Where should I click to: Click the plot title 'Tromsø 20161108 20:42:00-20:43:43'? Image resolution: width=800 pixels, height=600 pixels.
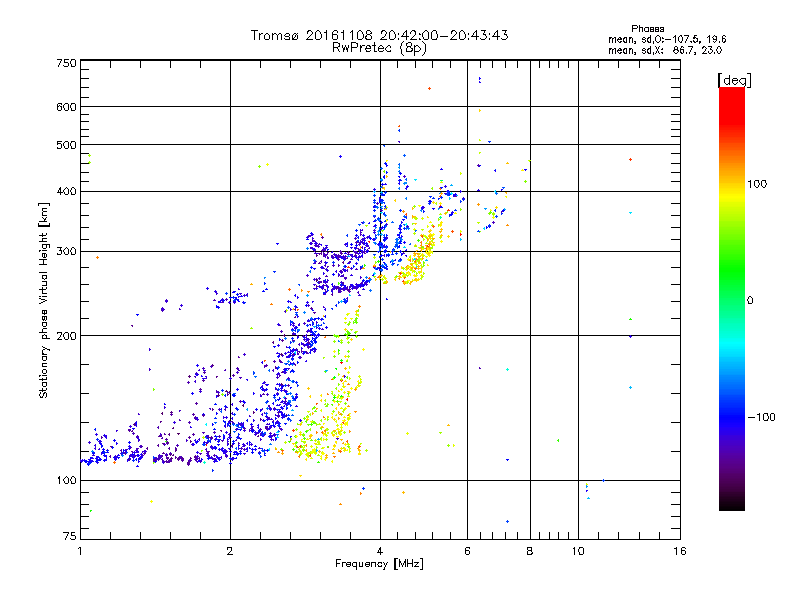(x=379, y=35)
